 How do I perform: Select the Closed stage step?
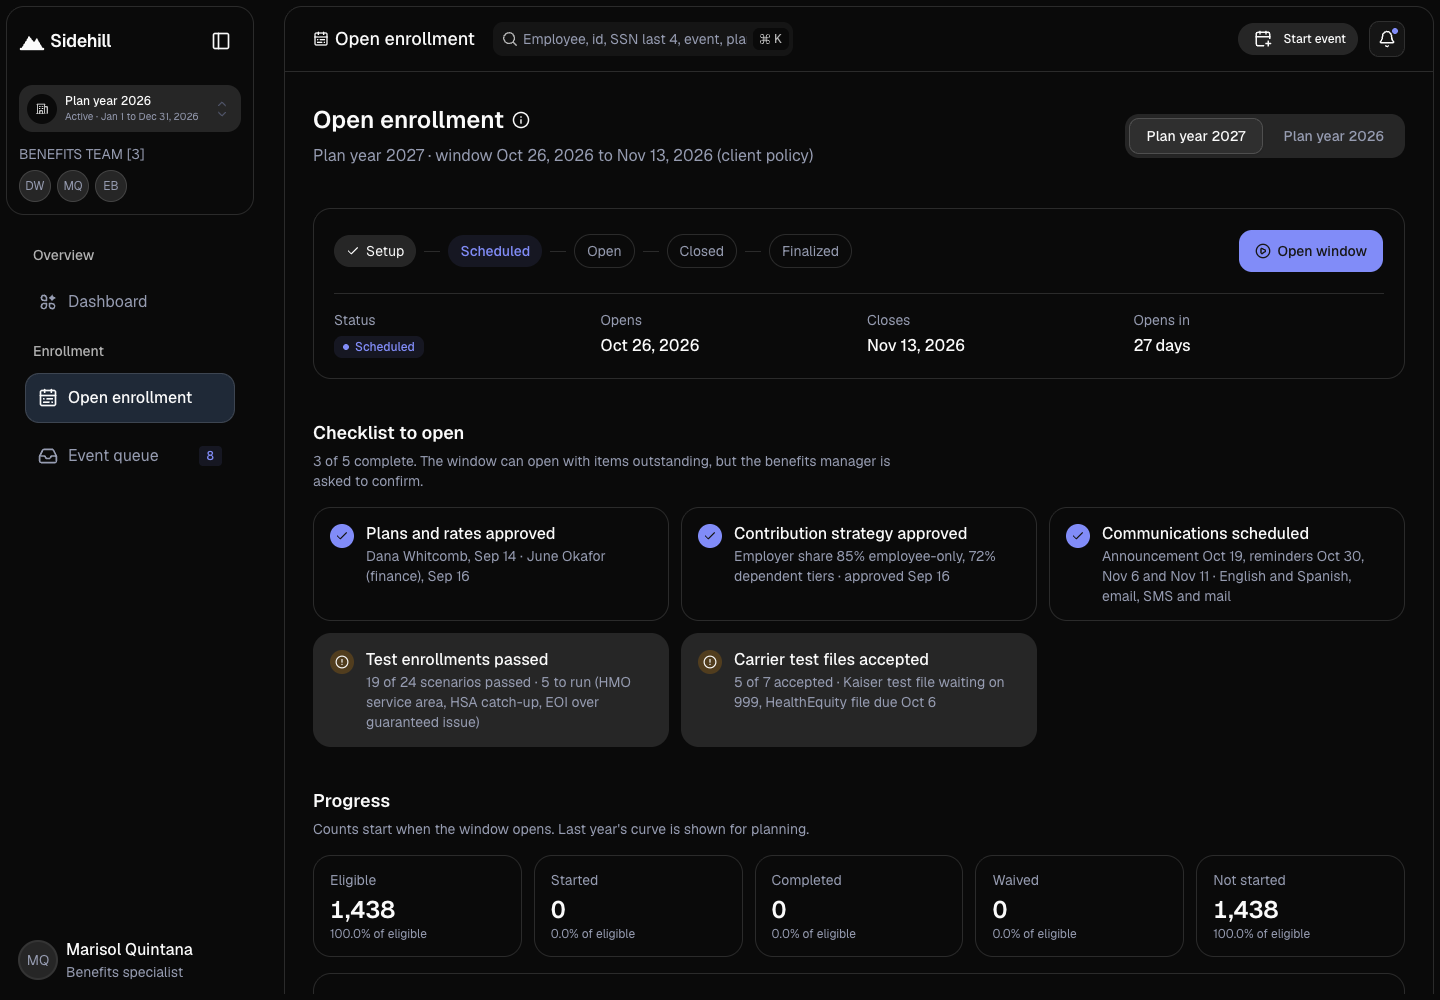click(701, 251)
